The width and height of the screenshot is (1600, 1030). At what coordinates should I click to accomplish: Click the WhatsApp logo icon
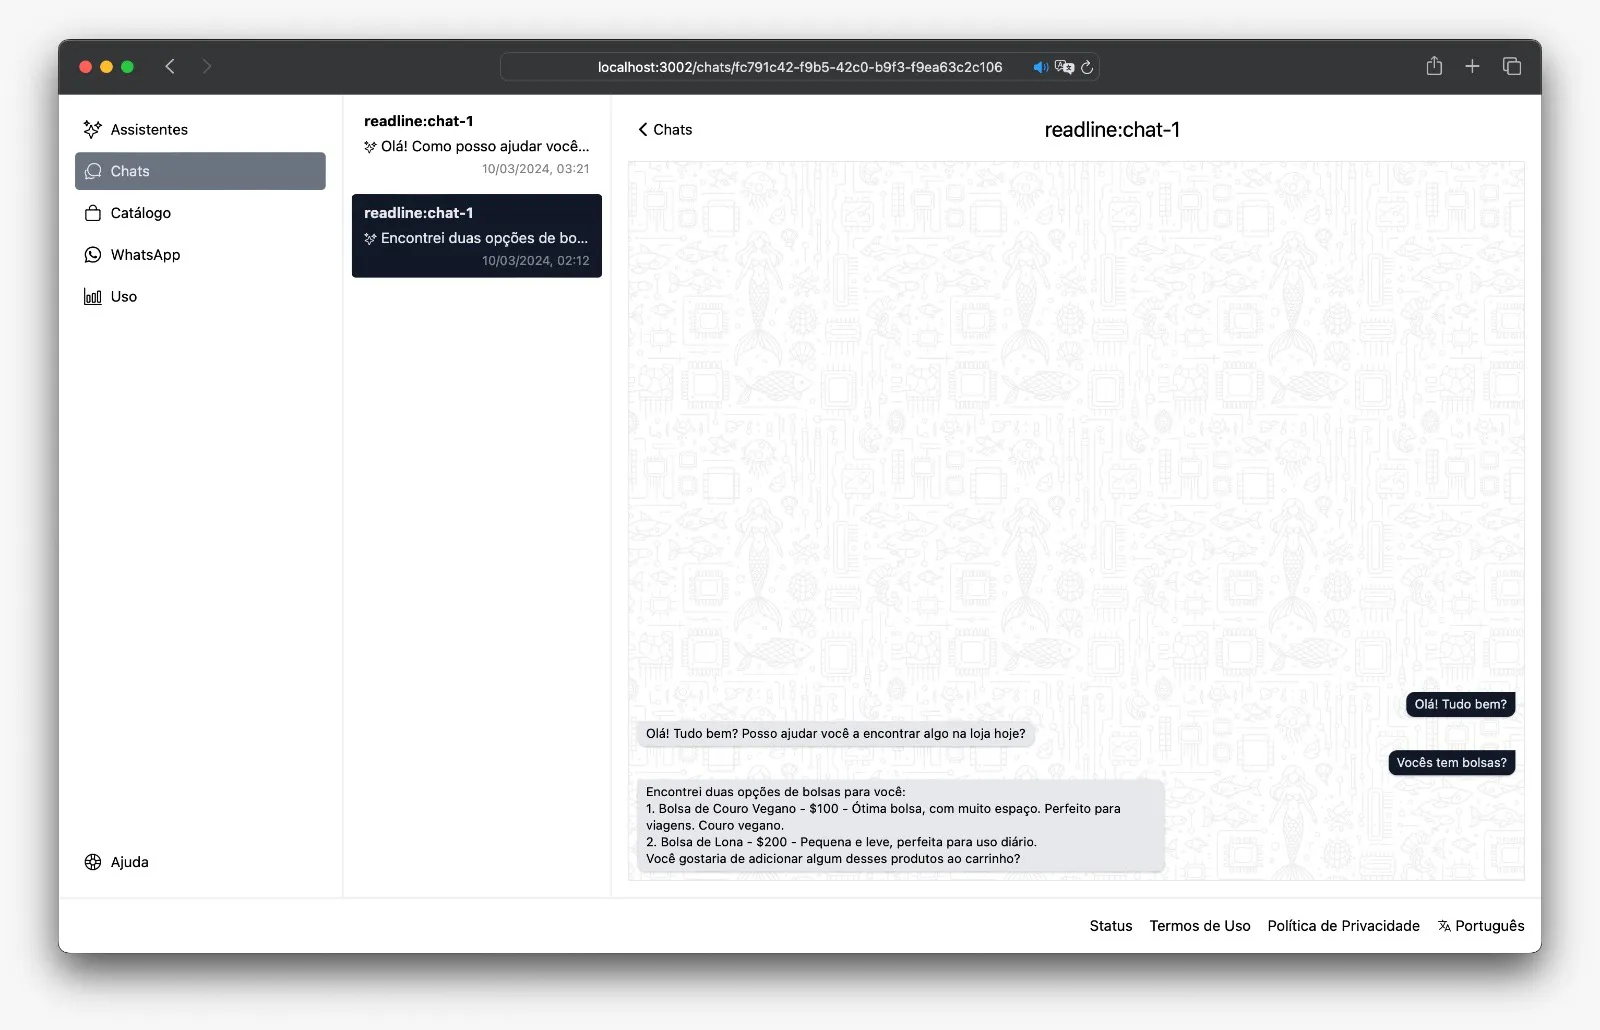[x=93, y=255]
